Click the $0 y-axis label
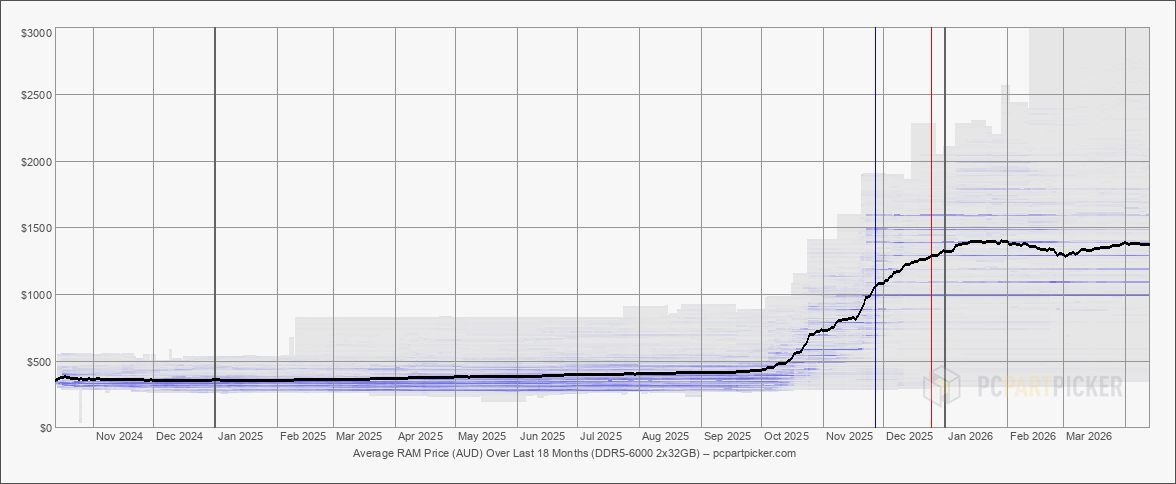Viewport: 1176px width, 484px height. [x=44, y=428]
